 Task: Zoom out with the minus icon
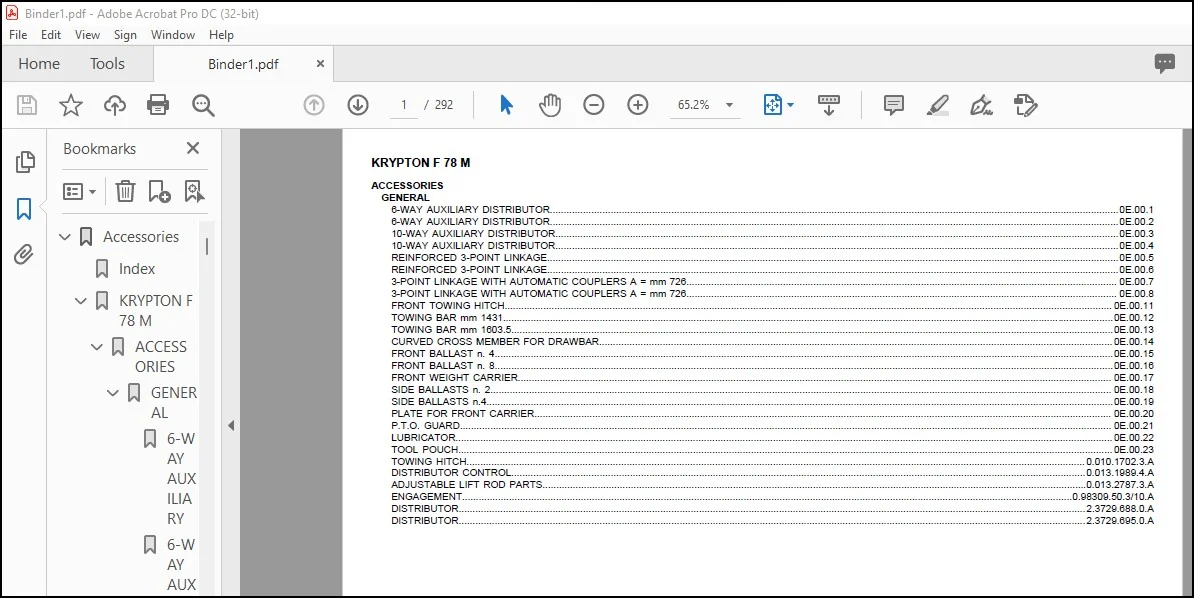coord(594,105)
